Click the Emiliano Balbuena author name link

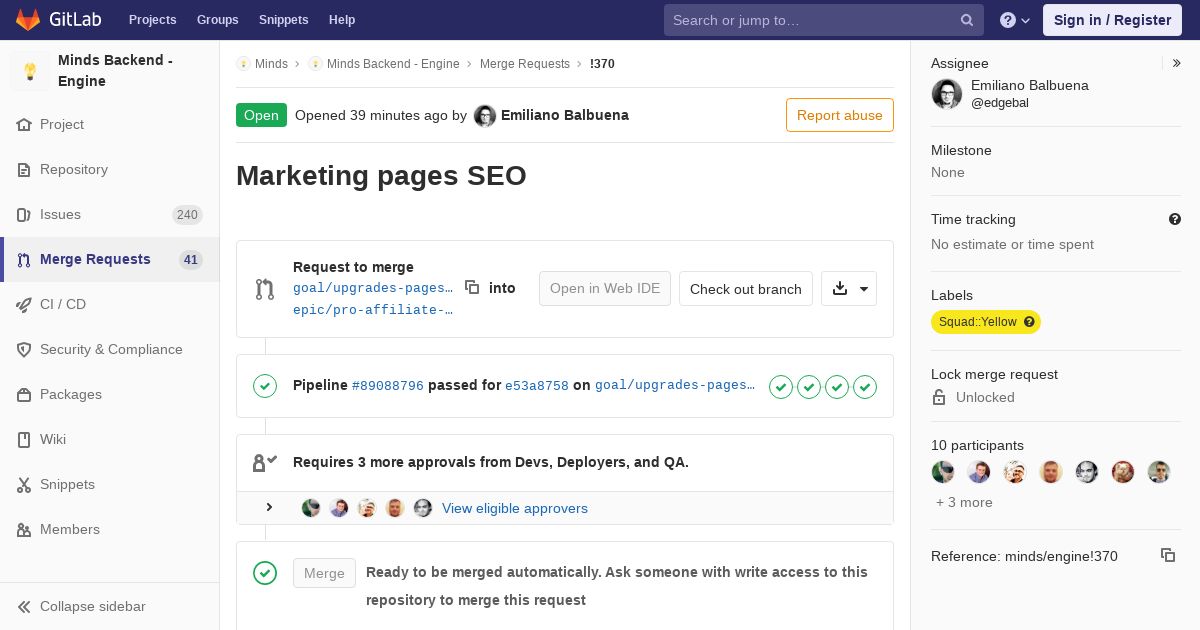565,115
